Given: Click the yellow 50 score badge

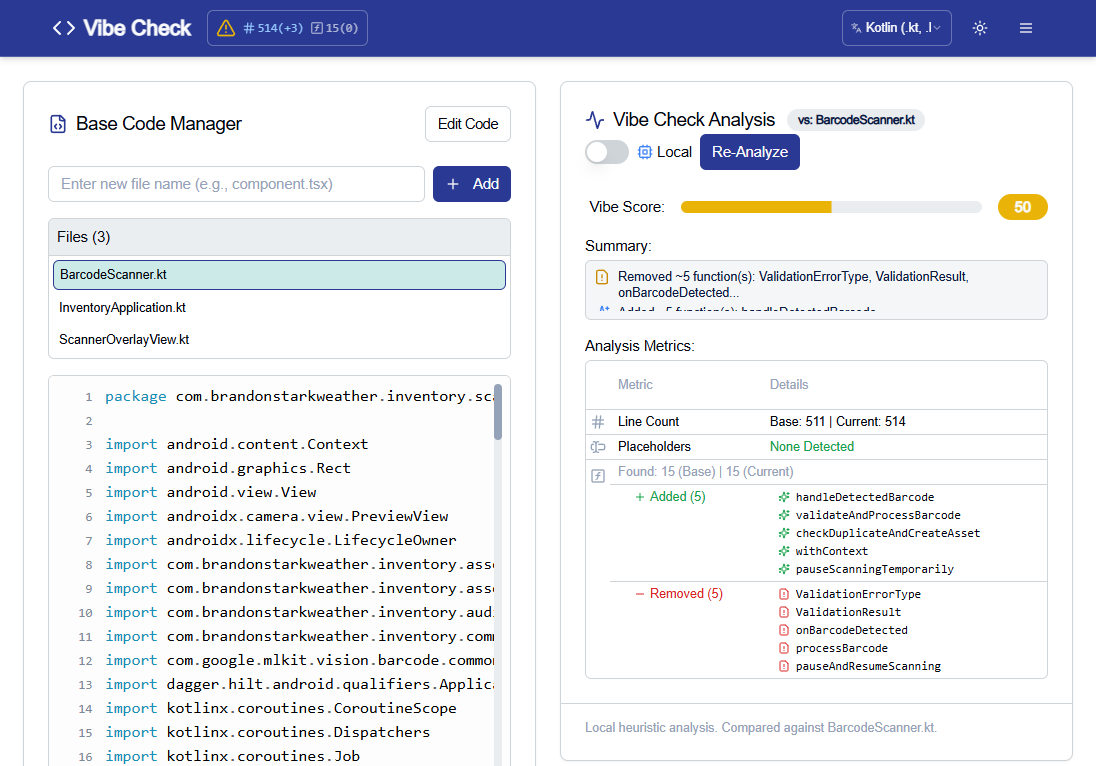Looking at the screenshot, I should coord(1022,207).
